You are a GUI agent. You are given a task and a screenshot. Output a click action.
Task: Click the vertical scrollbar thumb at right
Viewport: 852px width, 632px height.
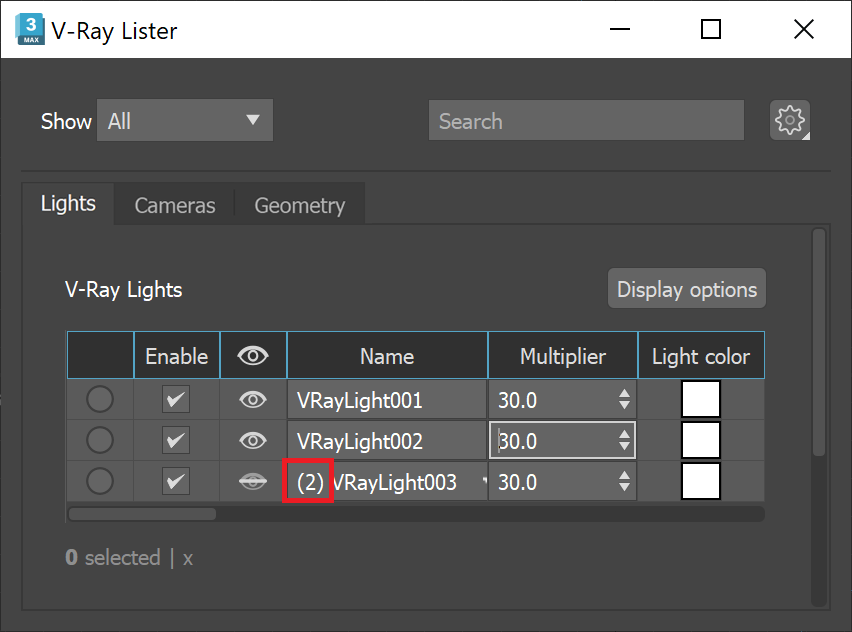pos(819,342)
